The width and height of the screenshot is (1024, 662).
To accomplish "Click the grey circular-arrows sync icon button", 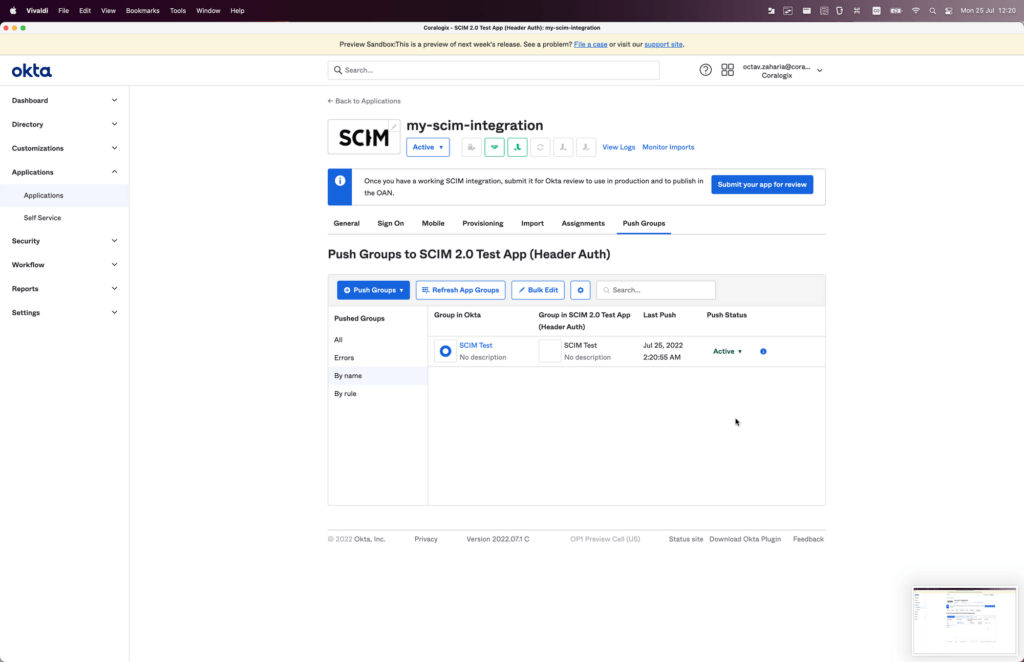I will click(x=540, y=147).
